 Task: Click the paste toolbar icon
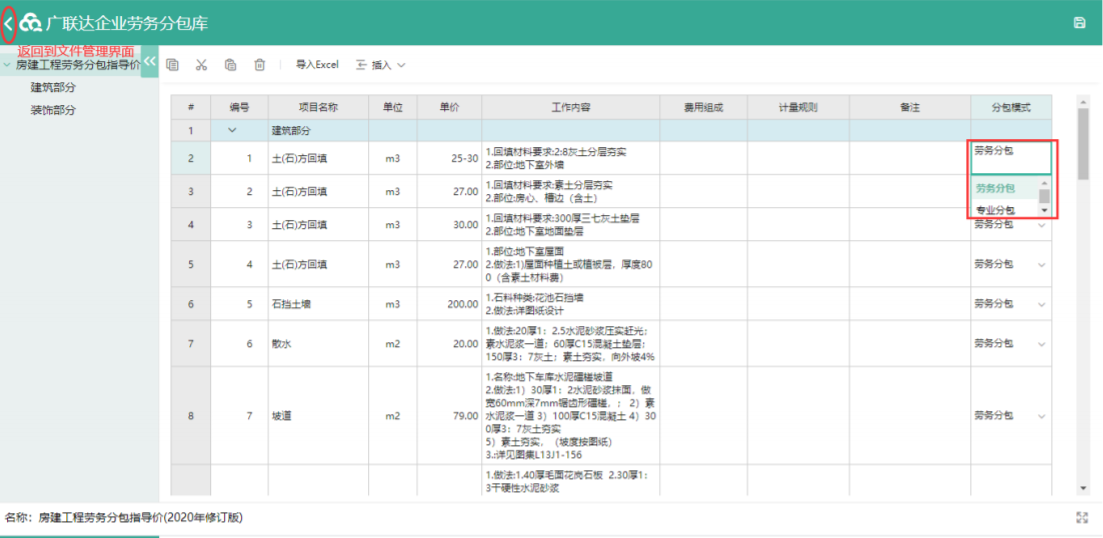point(230,65)
